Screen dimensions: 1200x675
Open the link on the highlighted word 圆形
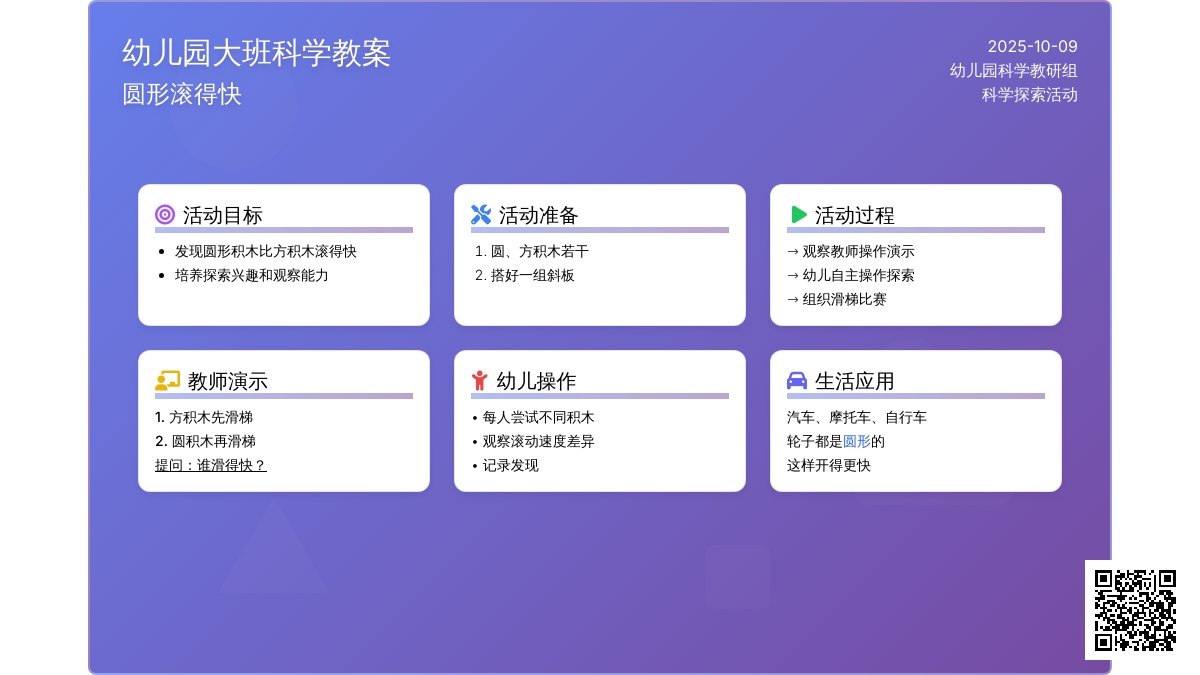[856, 441]
